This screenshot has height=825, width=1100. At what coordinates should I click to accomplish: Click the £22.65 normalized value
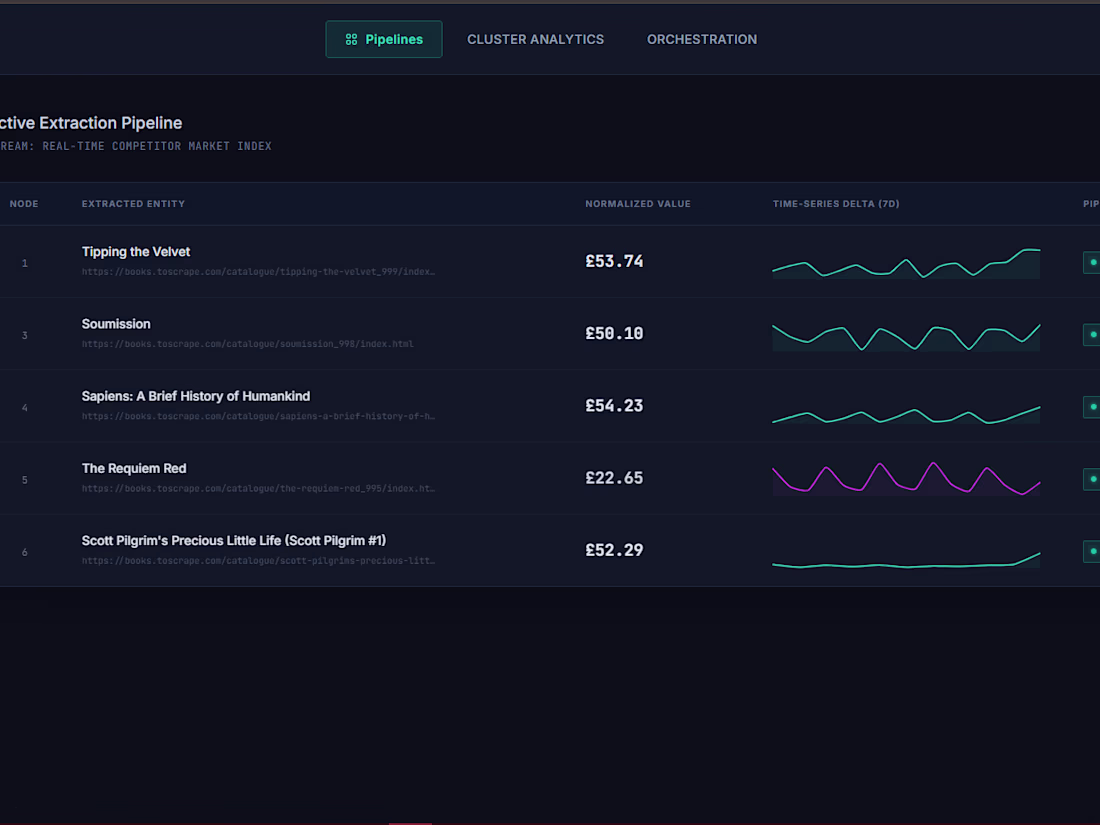(x=615, y=478)
